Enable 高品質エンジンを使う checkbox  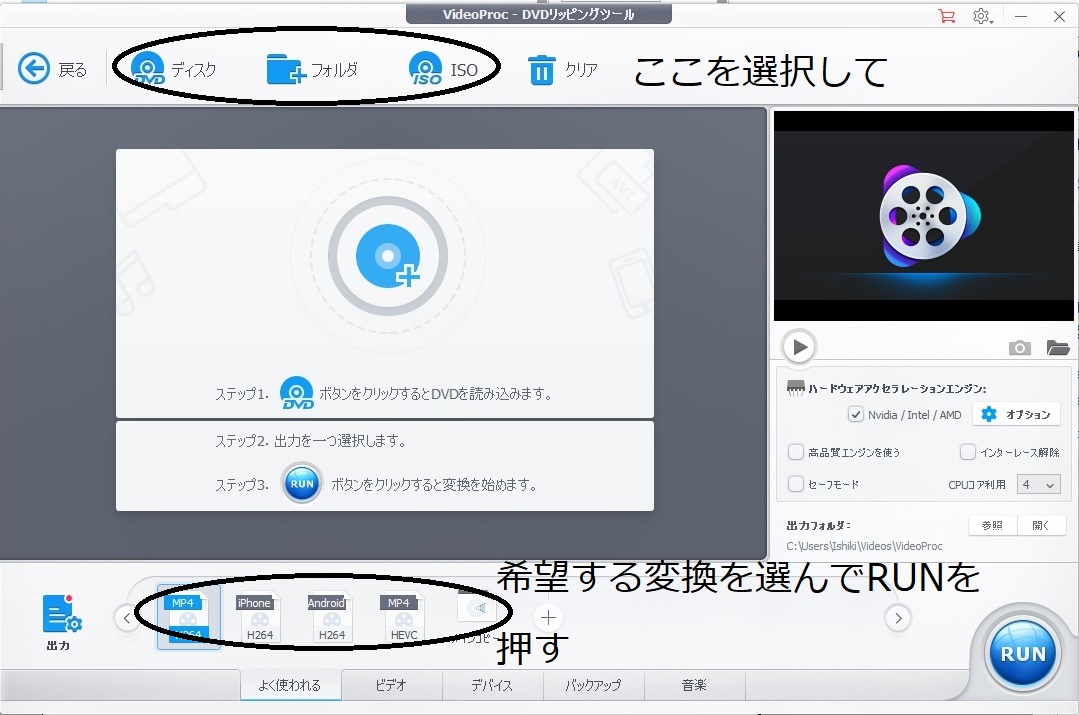point(795,452)
